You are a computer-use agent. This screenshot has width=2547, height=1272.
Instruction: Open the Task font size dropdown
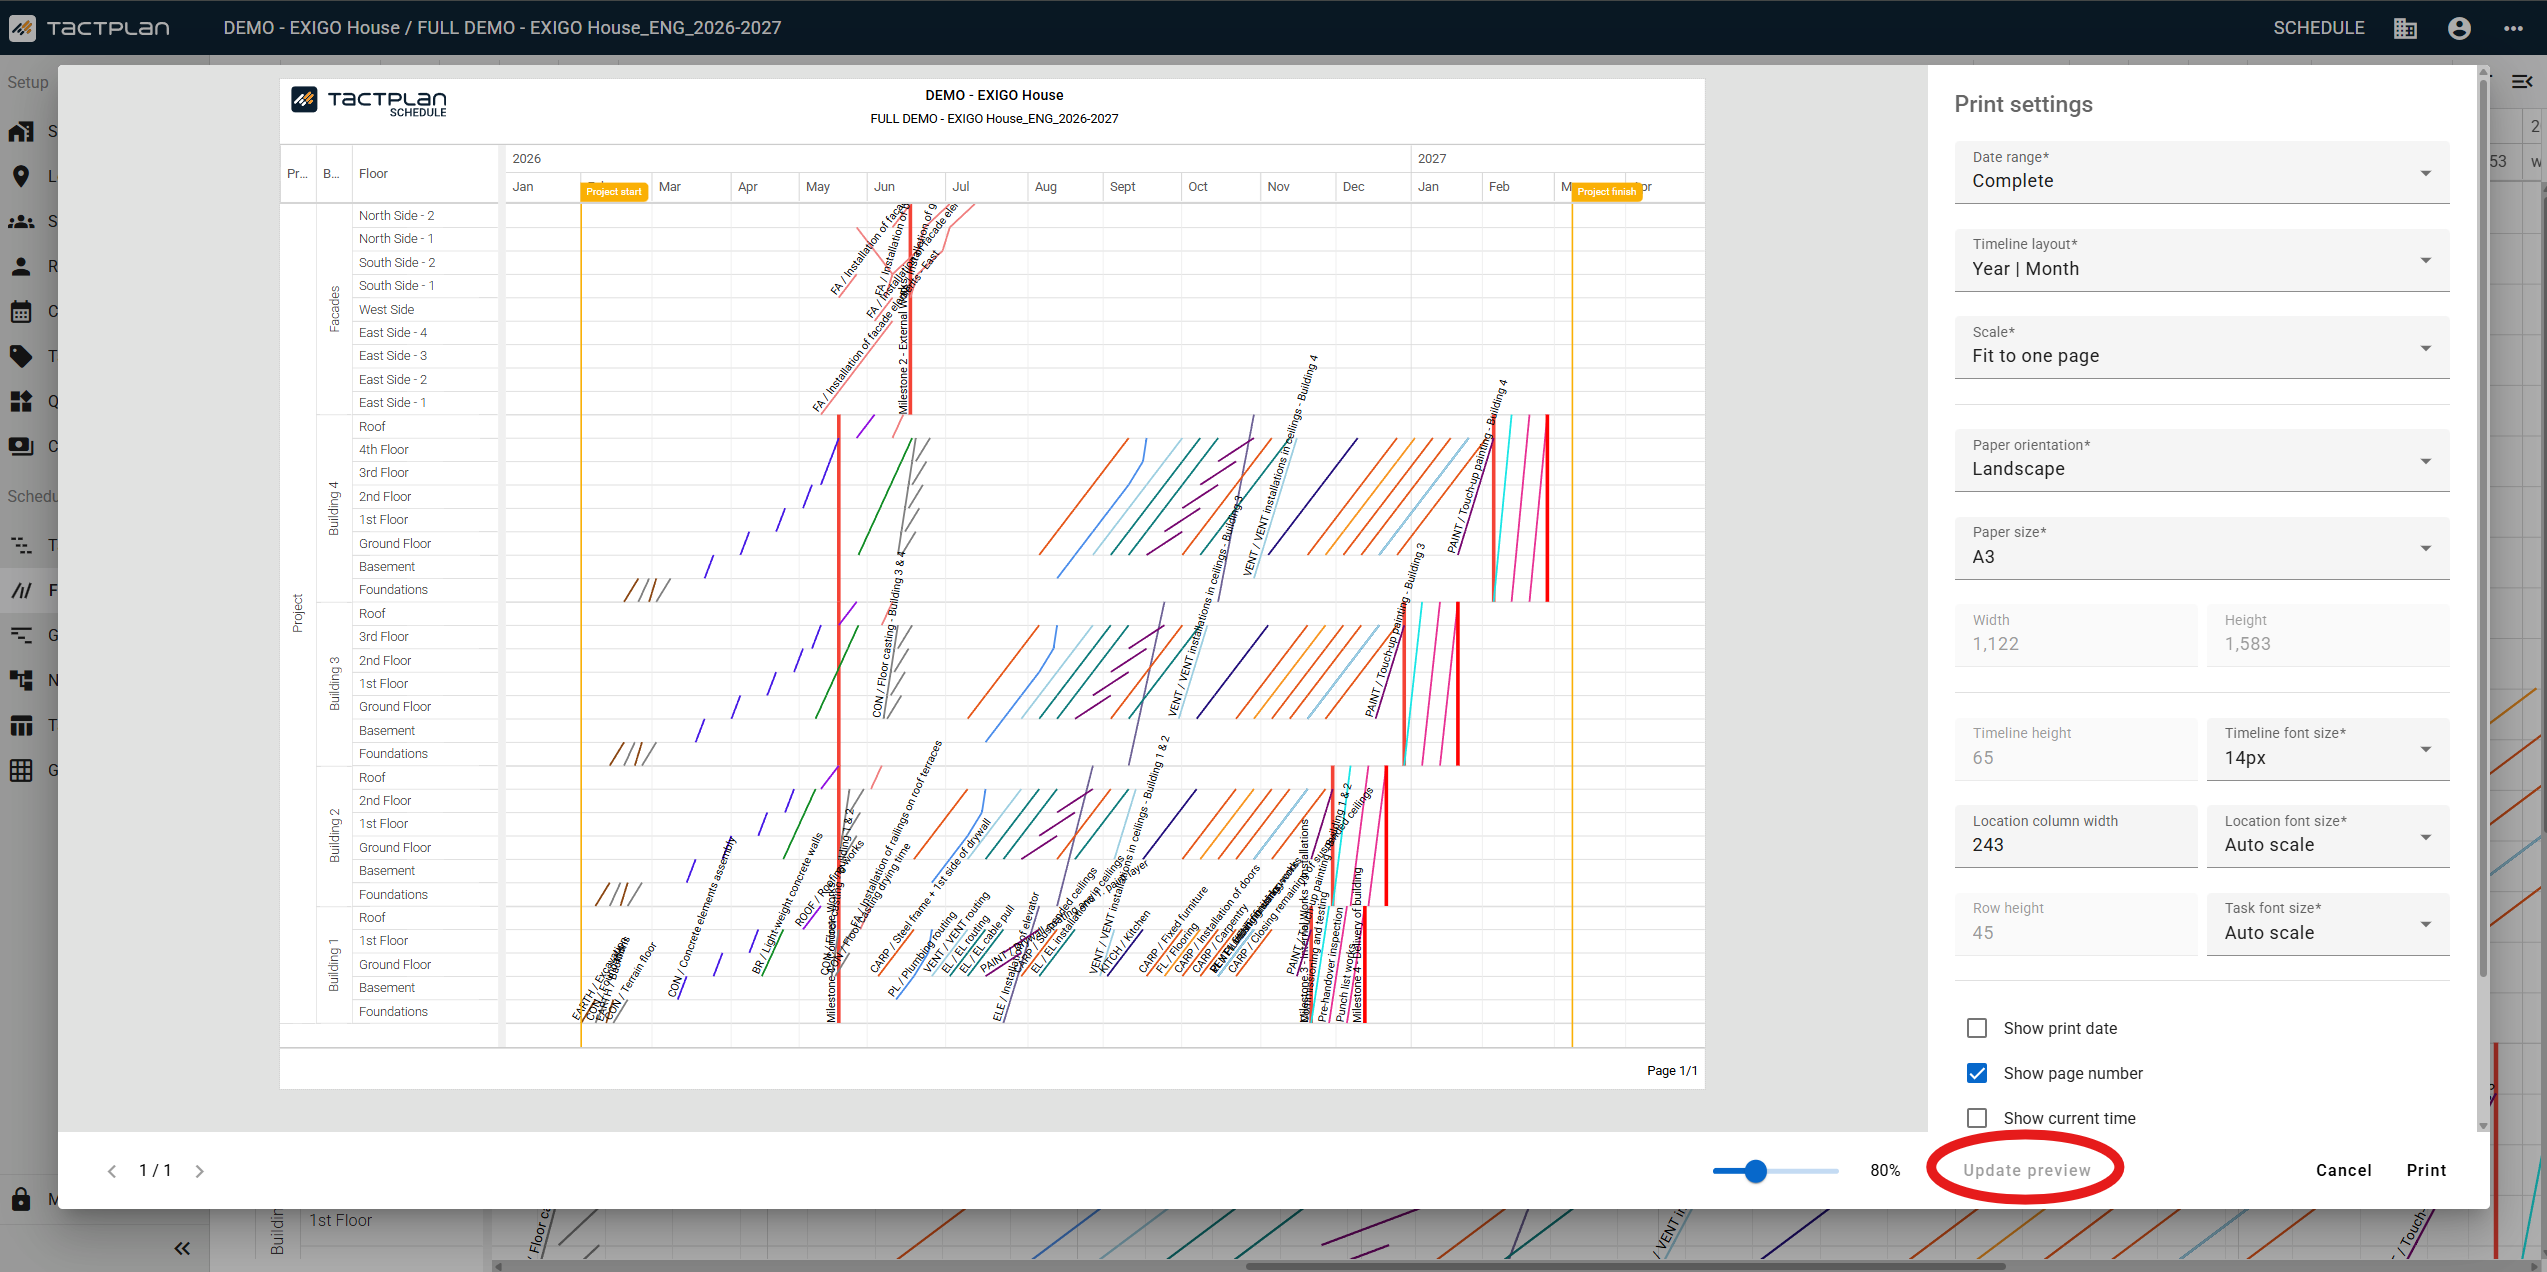(2328, 924)
